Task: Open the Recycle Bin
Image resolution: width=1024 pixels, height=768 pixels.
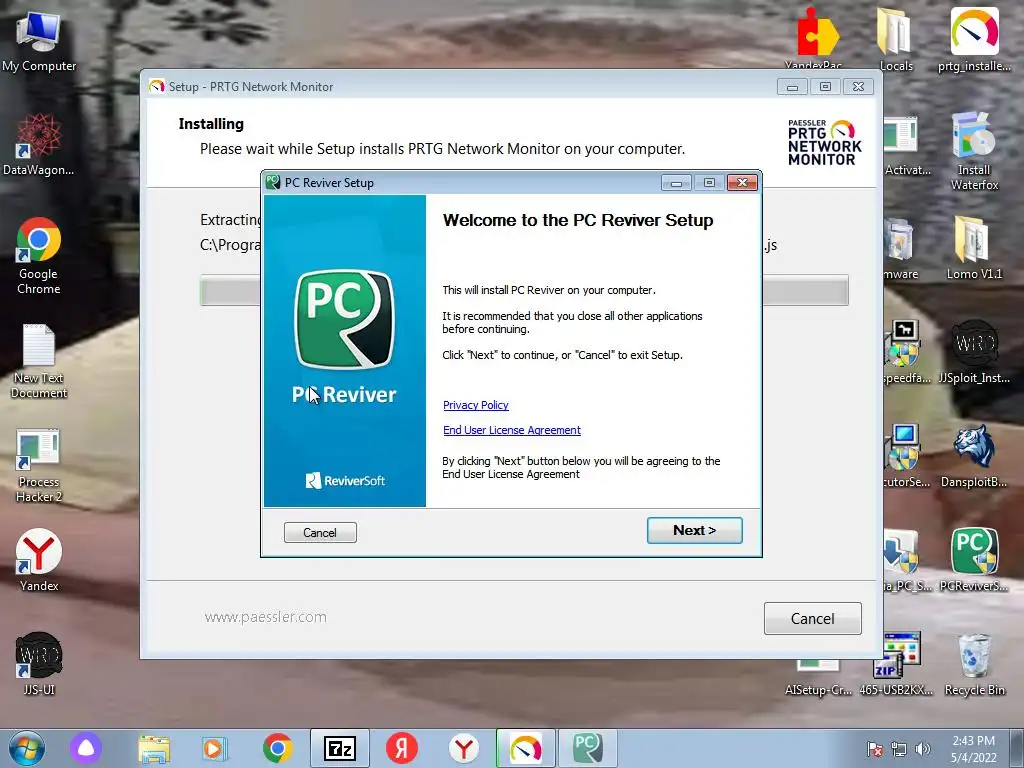Action: pos(974,664)
